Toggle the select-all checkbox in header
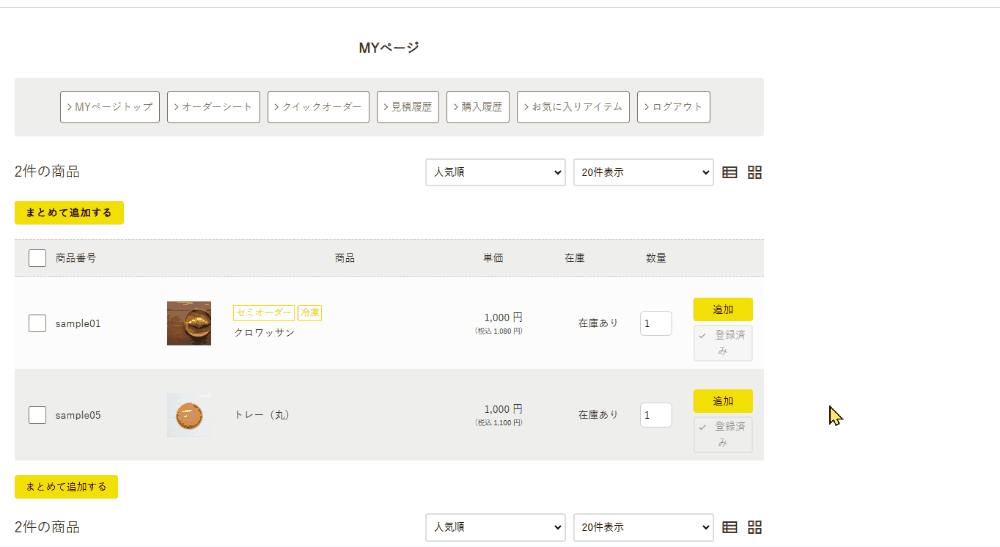Image resolution: width=1000 pixels, height=547 pixels. pos(37,258)
